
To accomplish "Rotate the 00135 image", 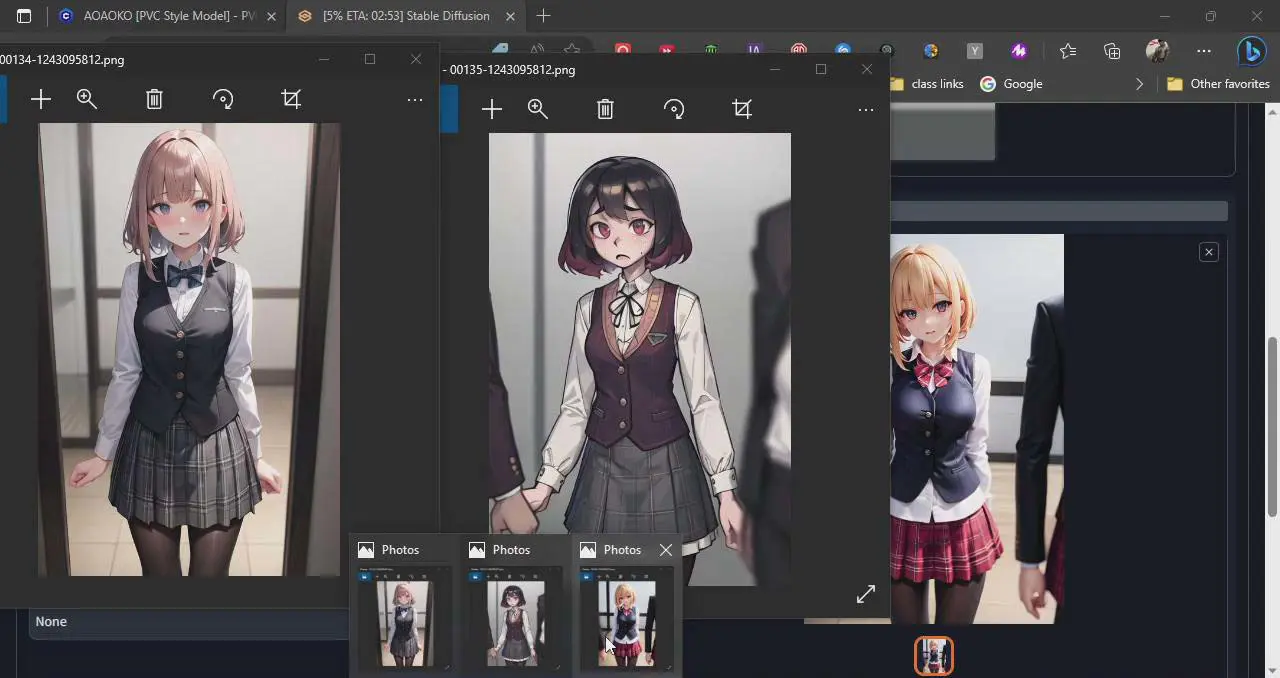I will click(674, 109).
